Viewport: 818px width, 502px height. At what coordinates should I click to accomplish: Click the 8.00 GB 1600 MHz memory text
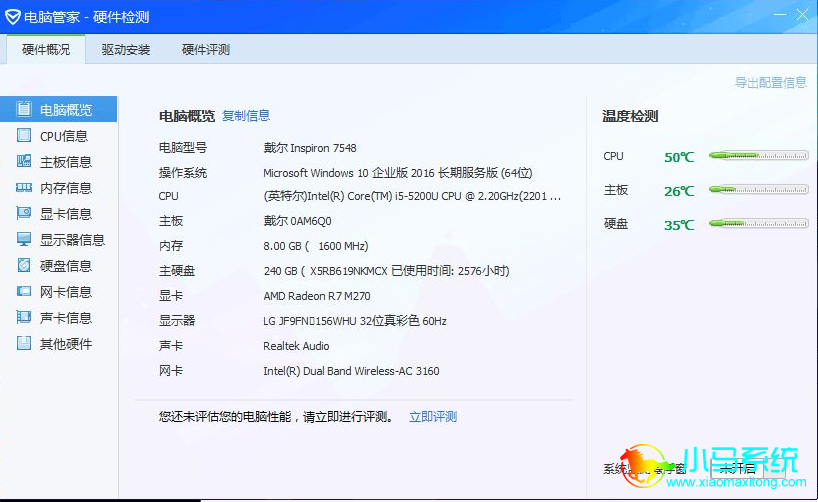pos(316,246)
